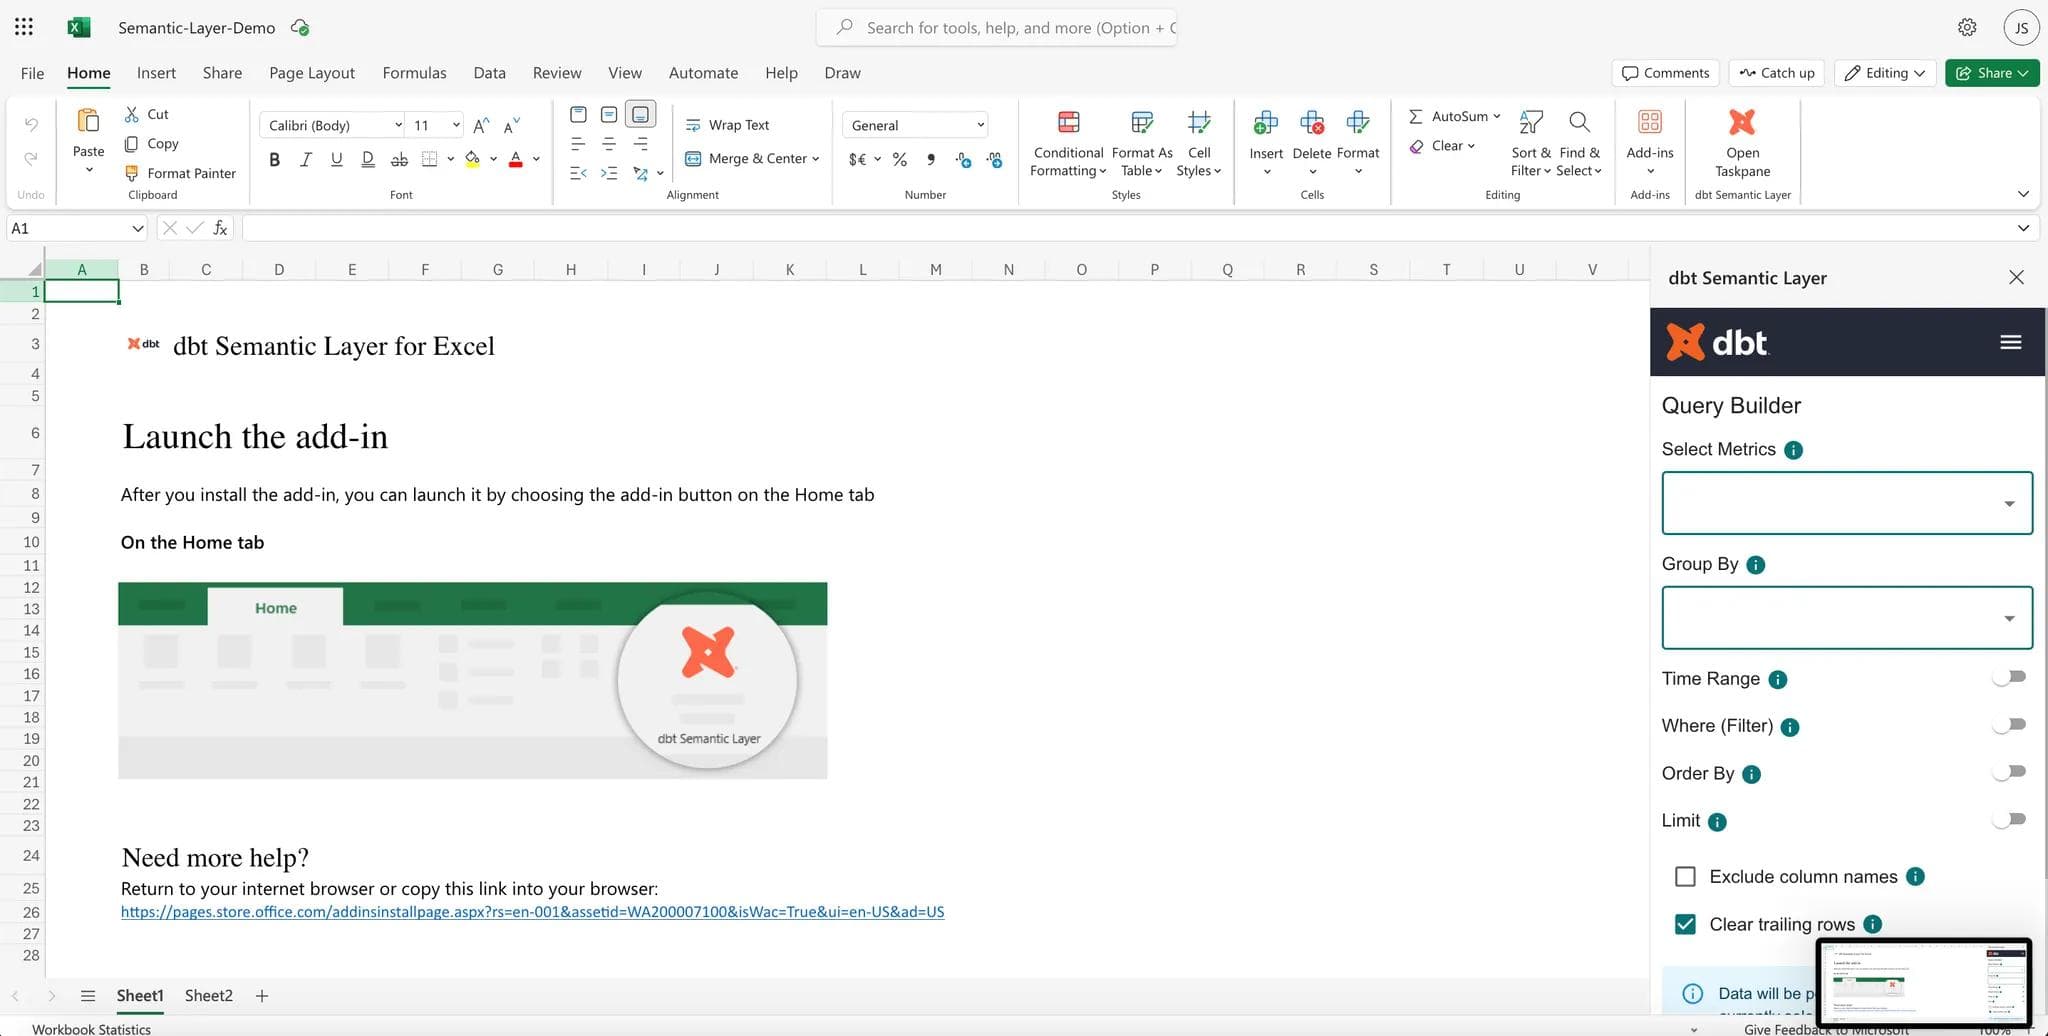The width and height of the screenshot is (2048, 1036).
Task: Enable the Order By toggle
Action: 2008,771
